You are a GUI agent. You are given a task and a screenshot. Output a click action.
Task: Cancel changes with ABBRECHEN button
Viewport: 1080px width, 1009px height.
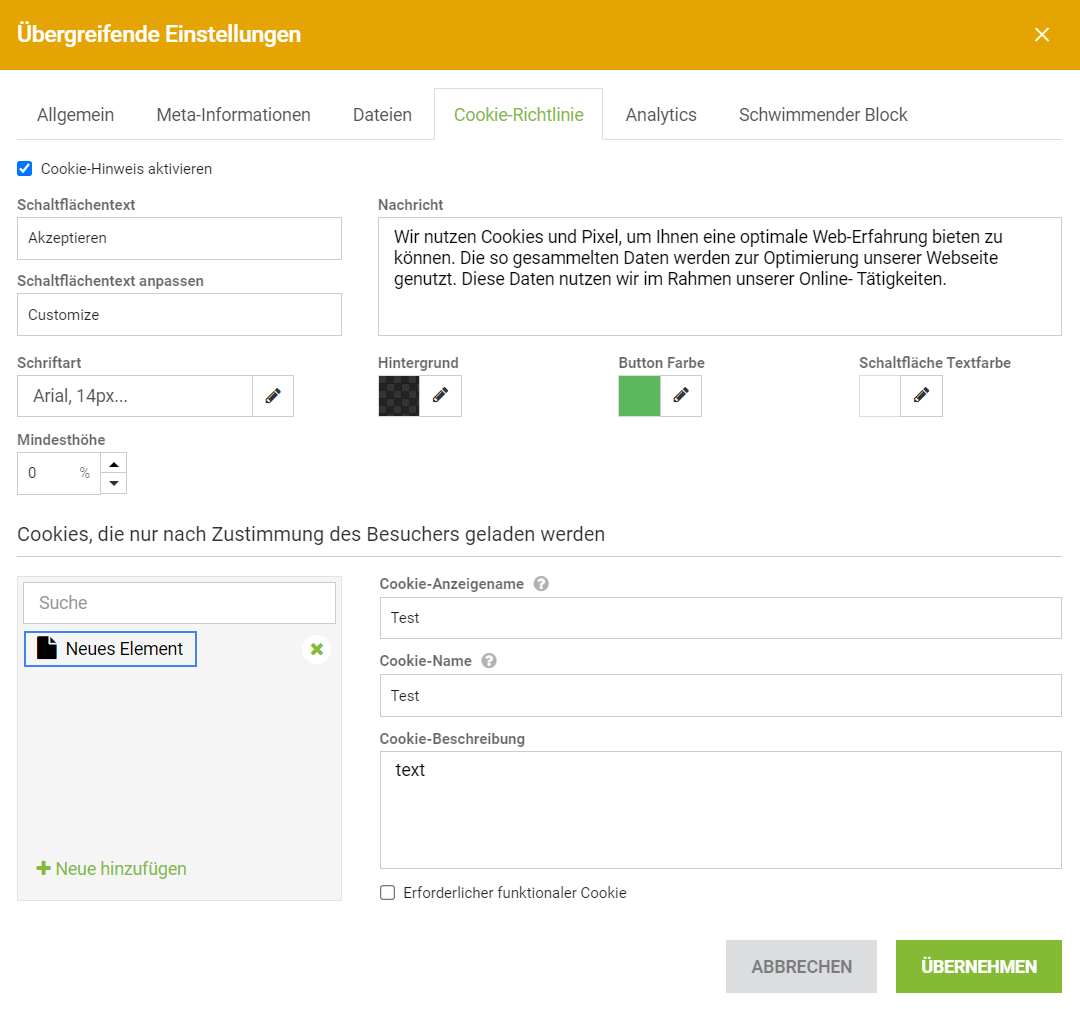point(800,966)
